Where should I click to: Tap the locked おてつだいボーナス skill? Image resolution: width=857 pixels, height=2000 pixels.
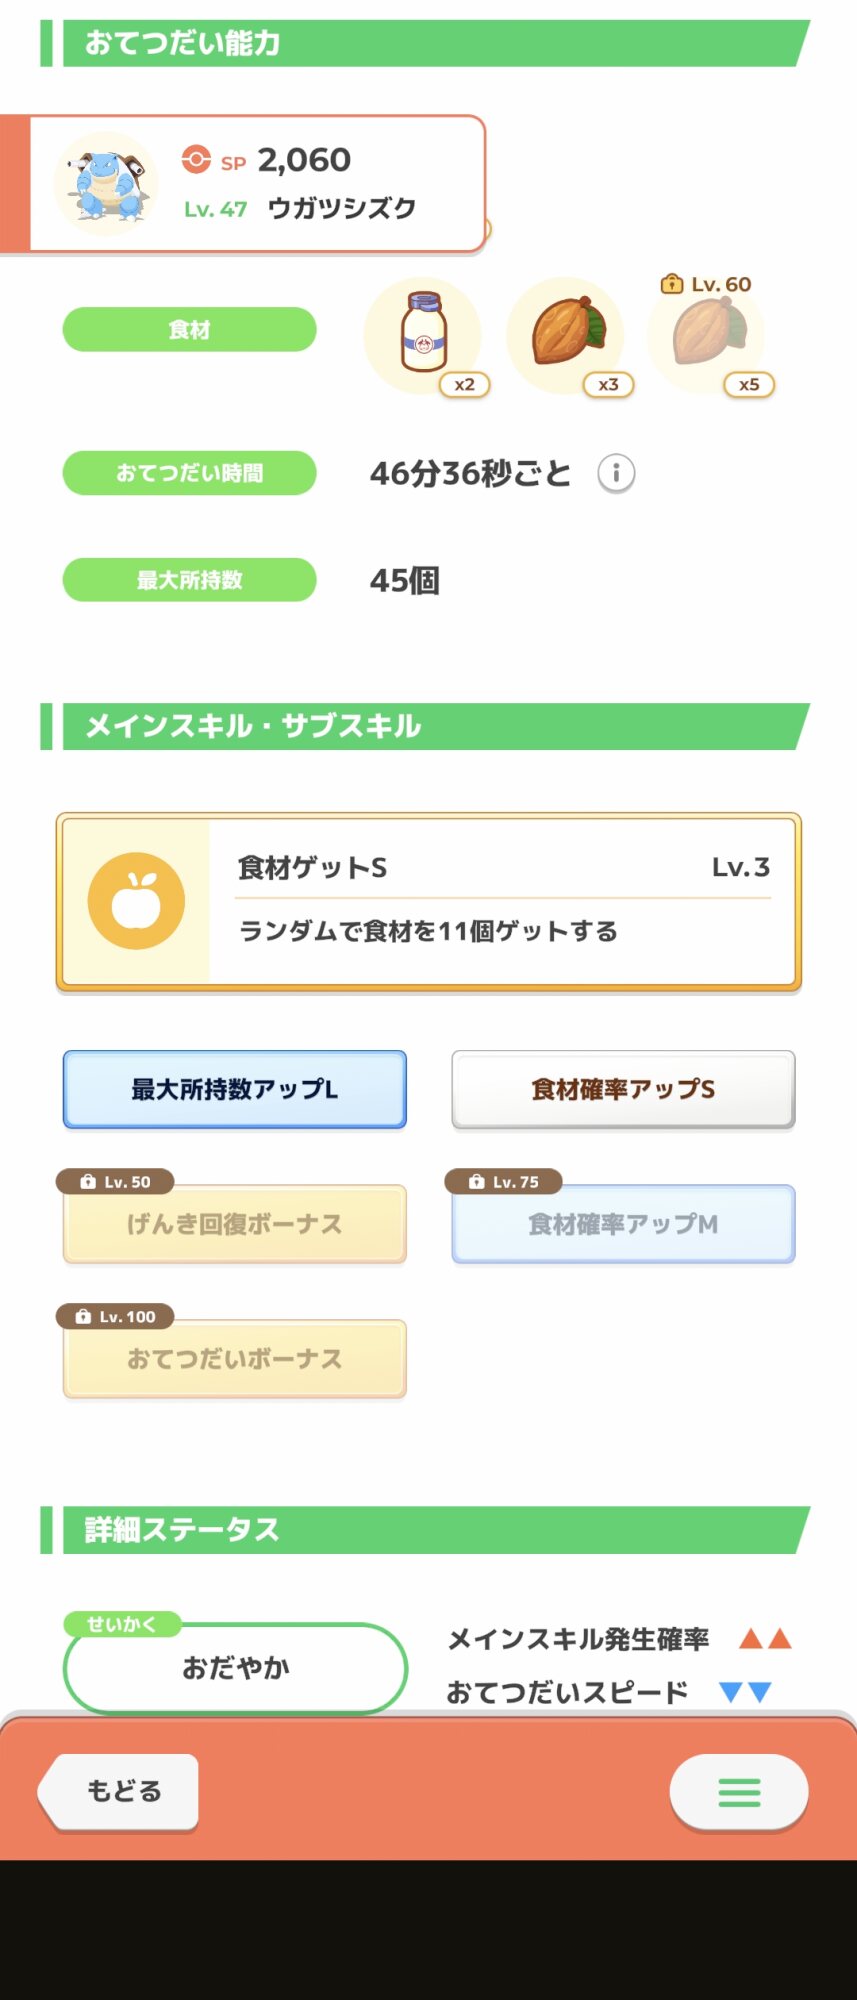point(235,1359)
